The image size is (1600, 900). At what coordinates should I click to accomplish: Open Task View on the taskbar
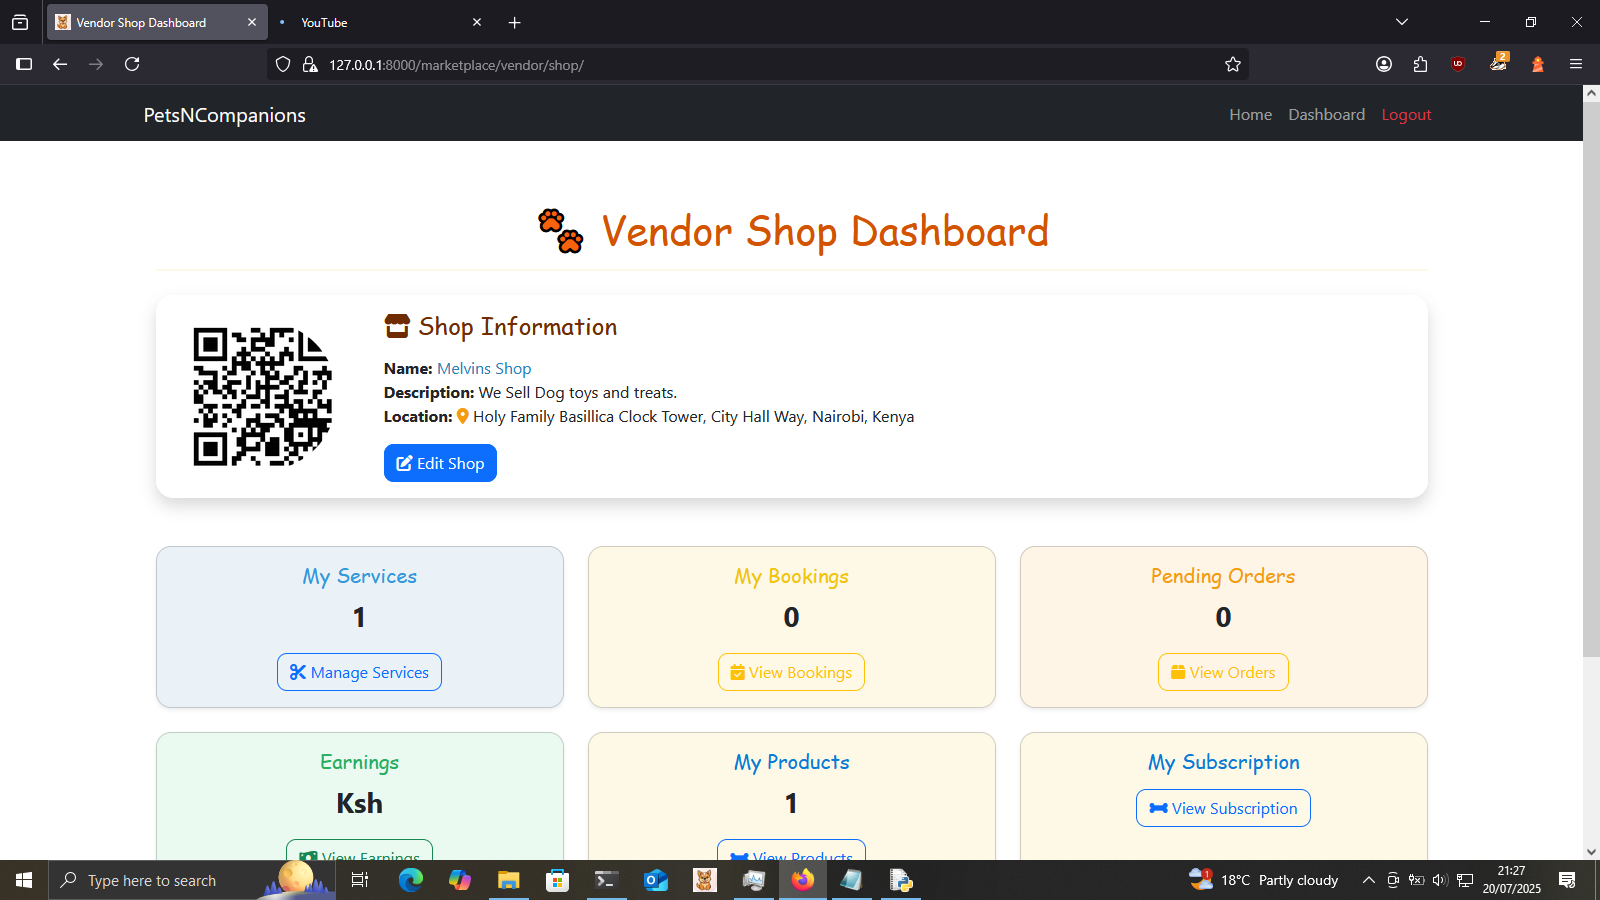pos(360,880)
